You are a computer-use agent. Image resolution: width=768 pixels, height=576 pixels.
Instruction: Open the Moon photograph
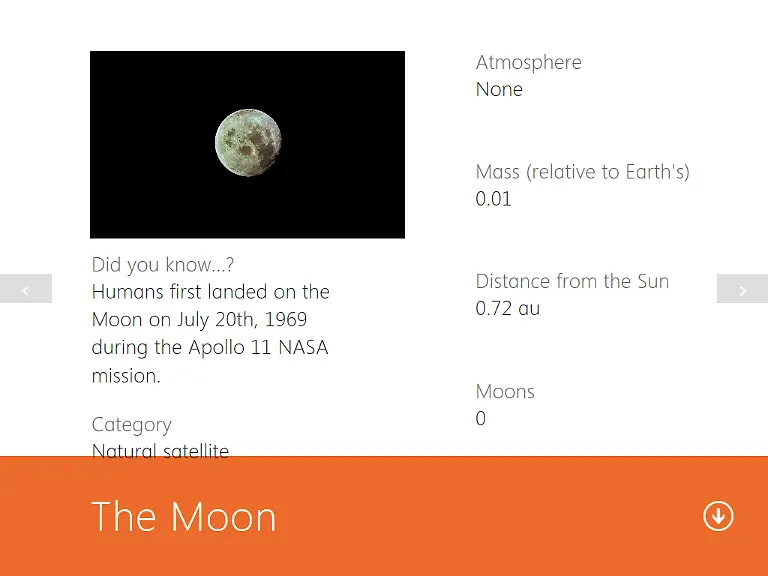click(x=247, y=144)
